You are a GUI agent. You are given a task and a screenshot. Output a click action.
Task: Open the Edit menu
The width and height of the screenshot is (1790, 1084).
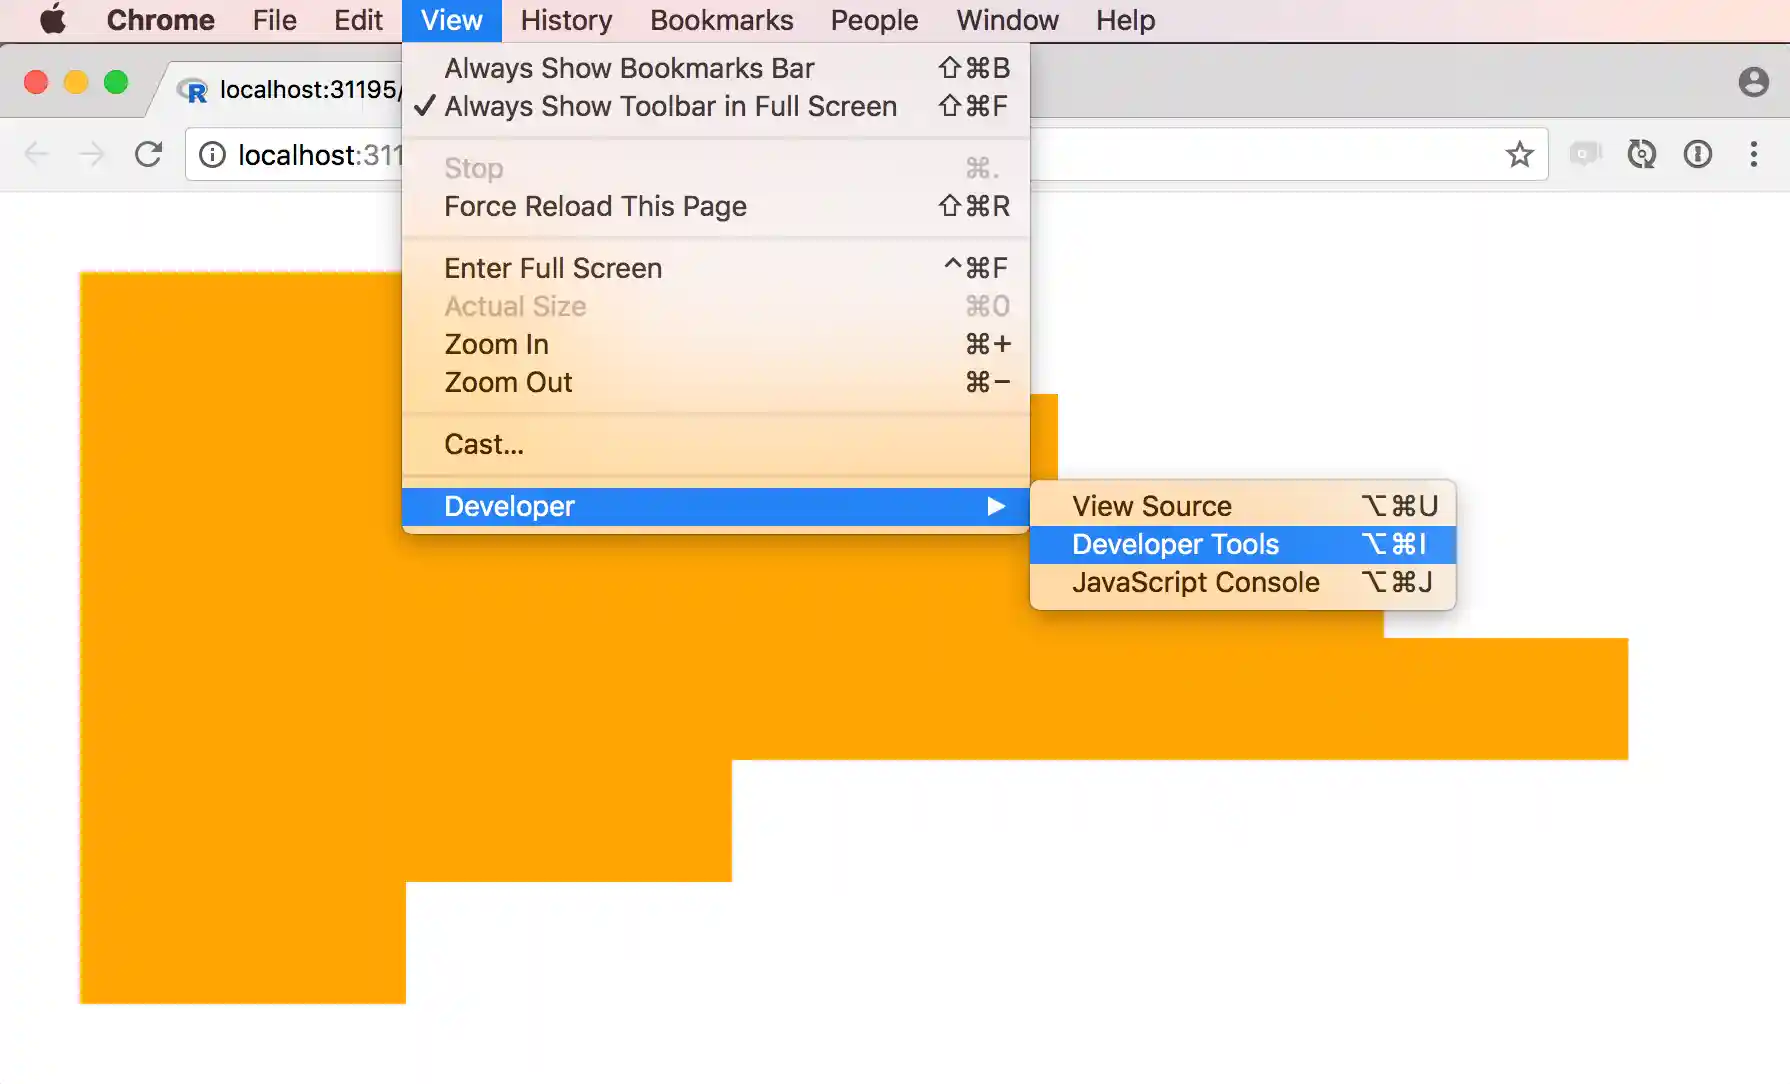(358, 20)
